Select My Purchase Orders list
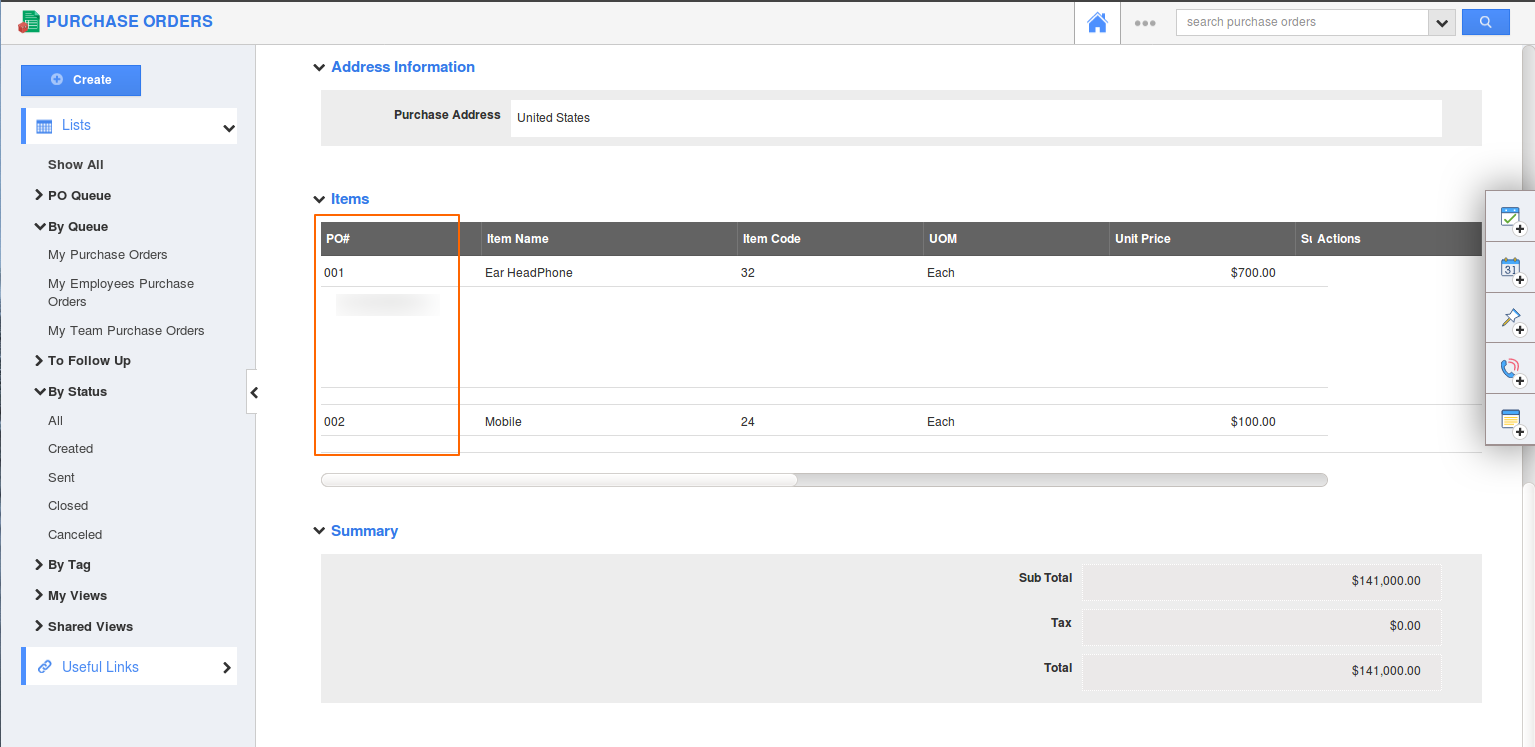 point(108,255)
